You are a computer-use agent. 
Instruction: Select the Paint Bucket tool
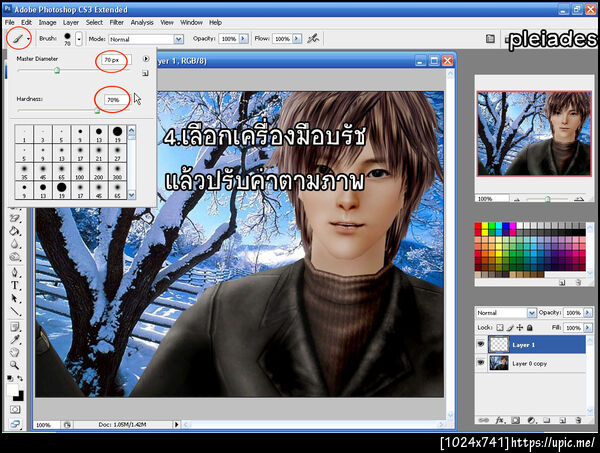(15, 231)
